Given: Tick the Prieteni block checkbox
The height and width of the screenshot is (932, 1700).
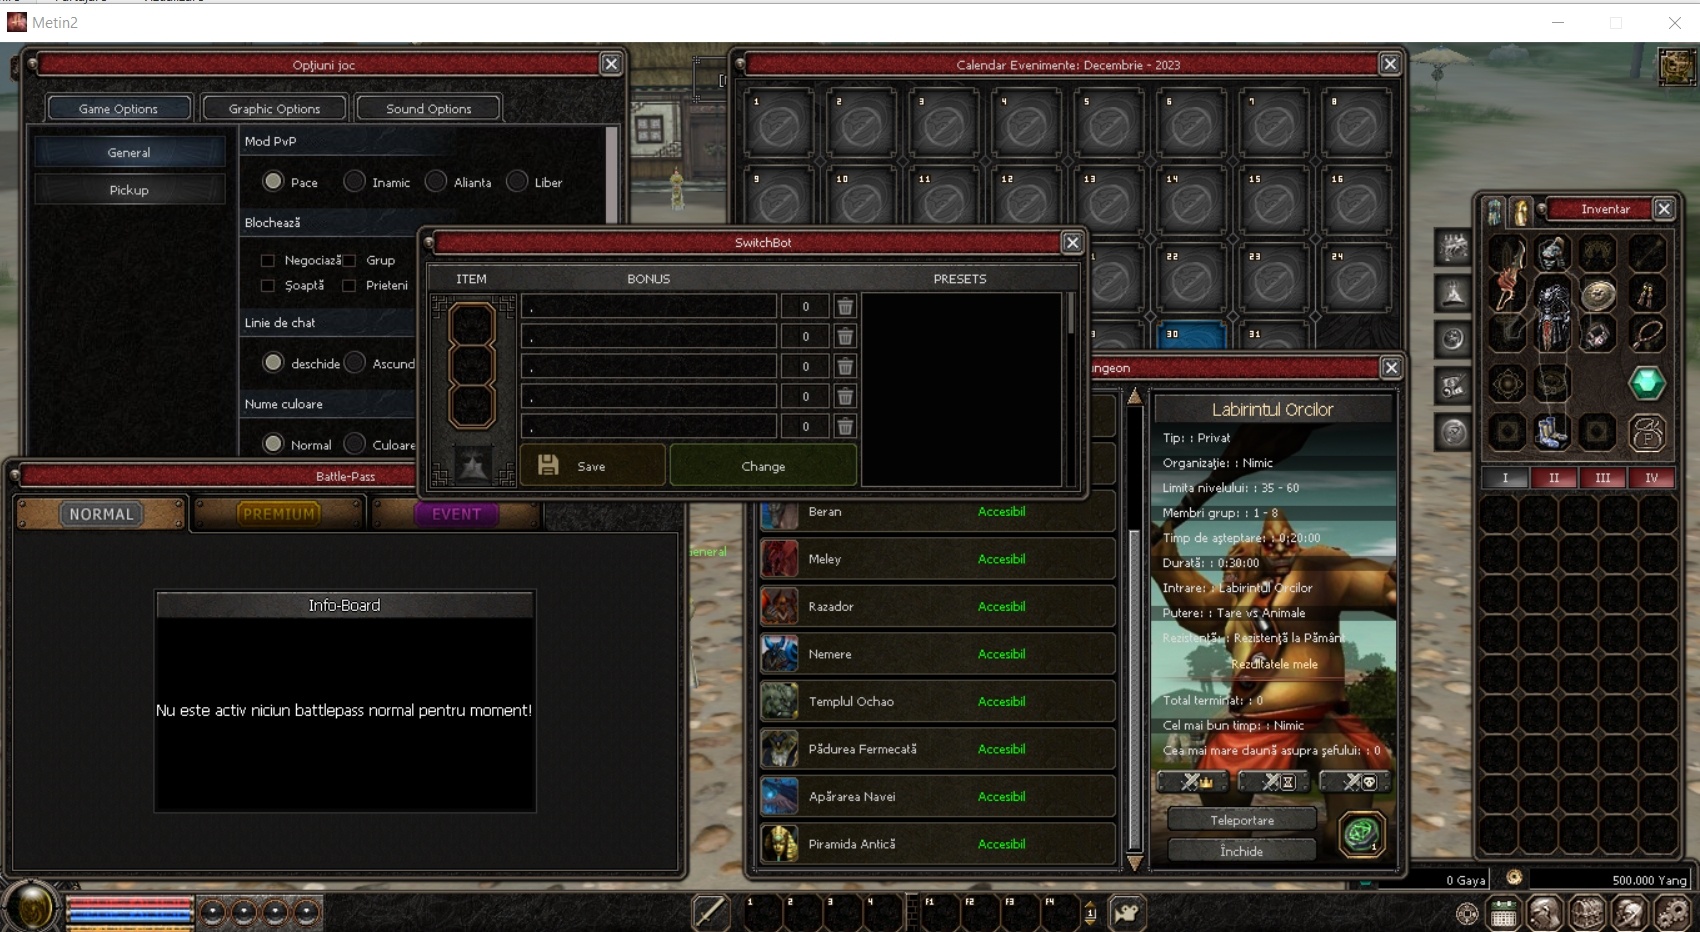Looking at the screenshot, I should pos(349,285).
